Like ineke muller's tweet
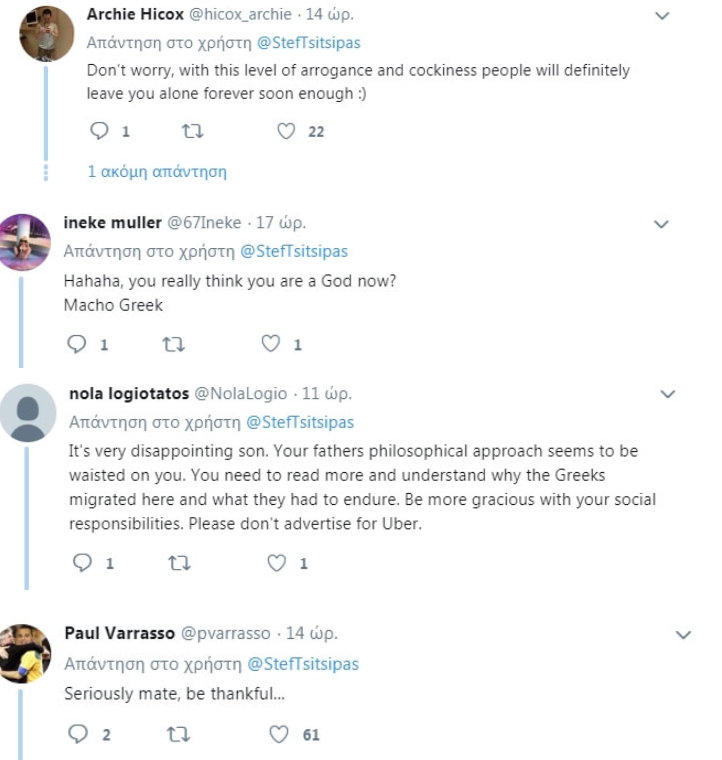 [270, 344]
